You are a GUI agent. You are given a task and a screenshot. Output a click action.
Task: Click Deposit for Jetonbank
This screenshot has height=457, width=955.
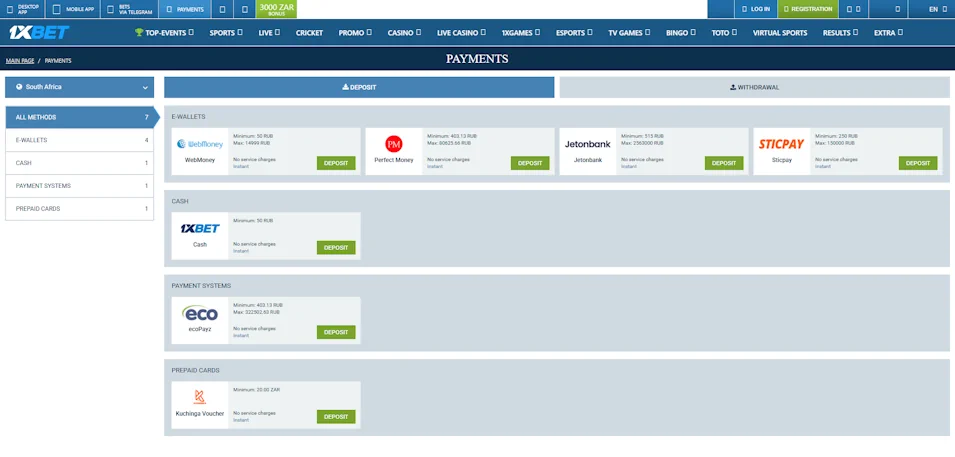[x=724, y=163]
